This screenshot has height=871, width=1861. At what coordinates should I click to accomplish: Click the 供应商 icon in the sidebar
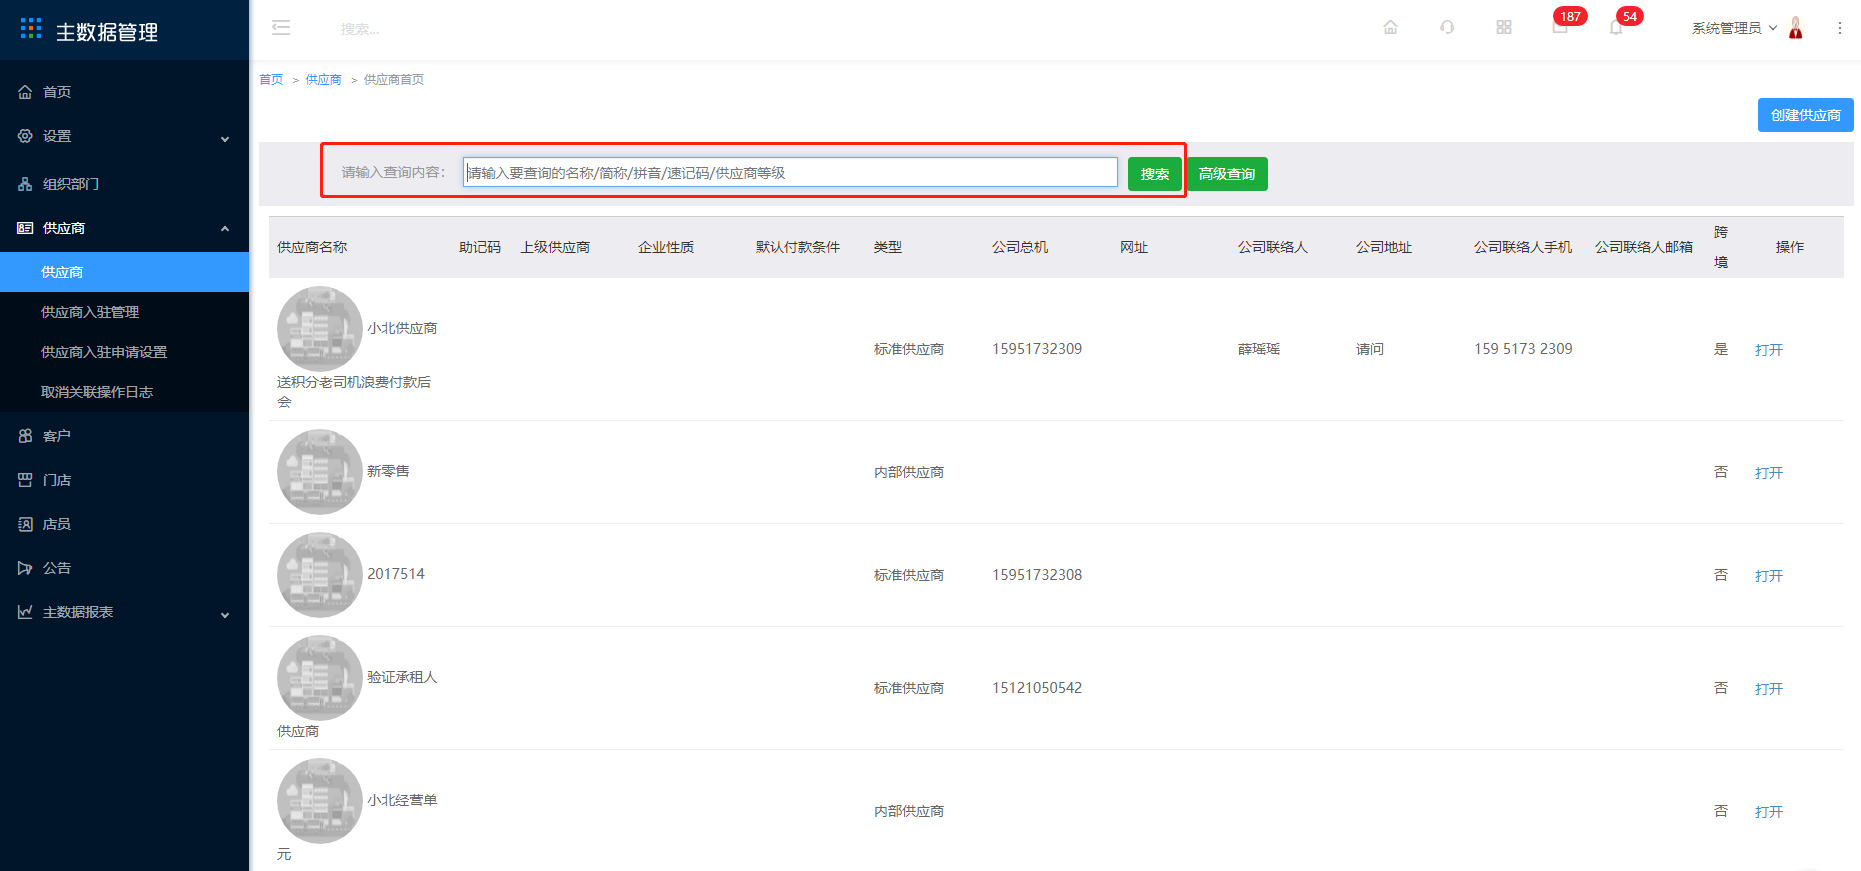coord(25,228)
